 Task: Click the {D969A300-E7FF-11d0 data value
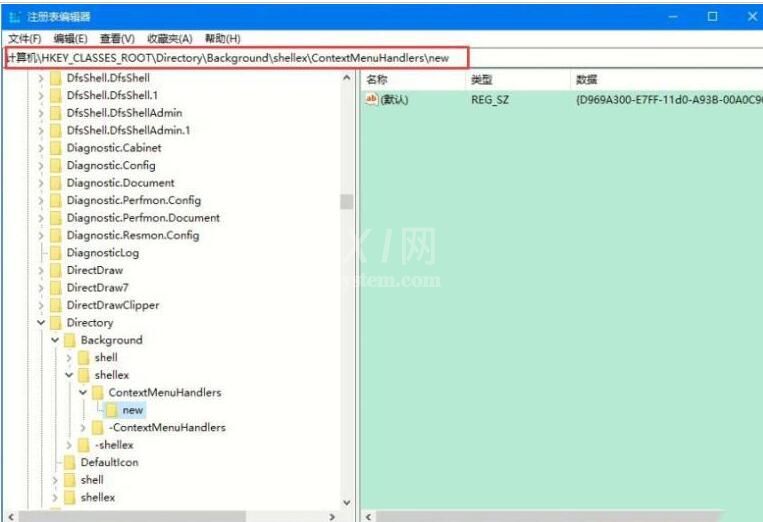(x=669, y=100)
